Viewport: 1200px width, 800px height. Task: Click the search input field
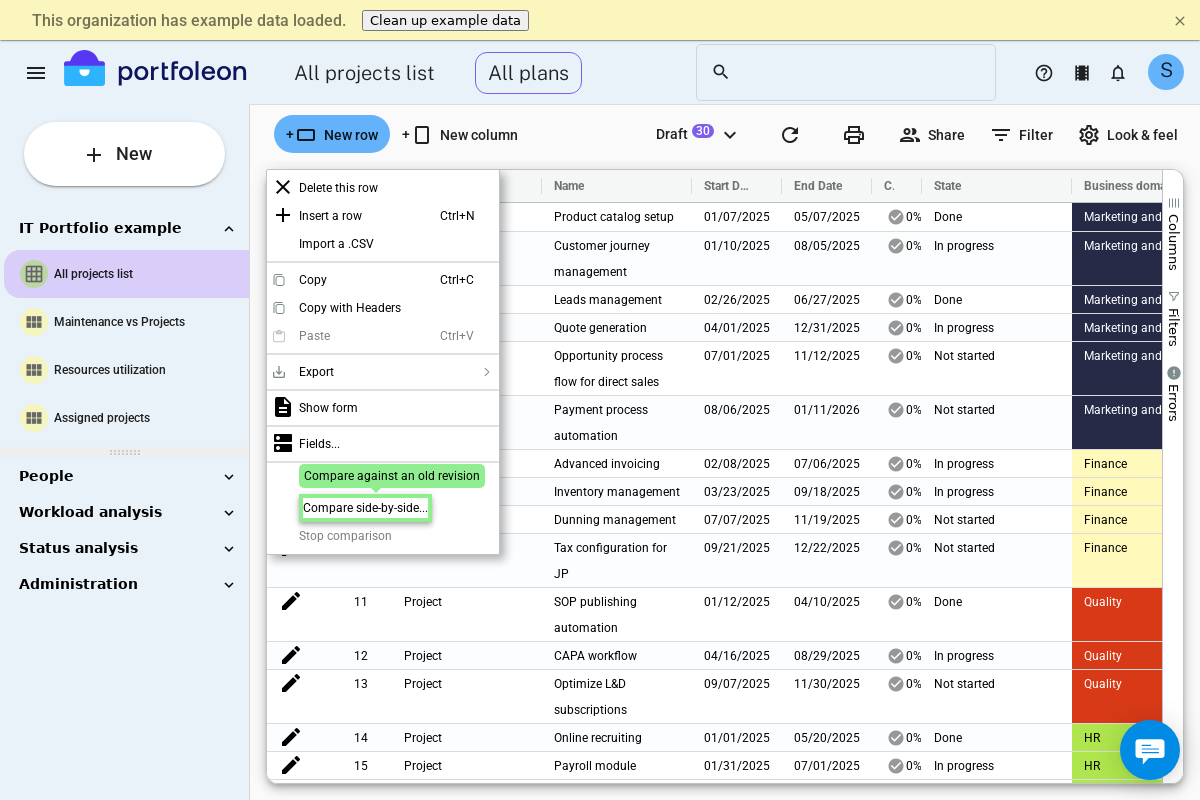pyautogui.click(x=846, y=72)
